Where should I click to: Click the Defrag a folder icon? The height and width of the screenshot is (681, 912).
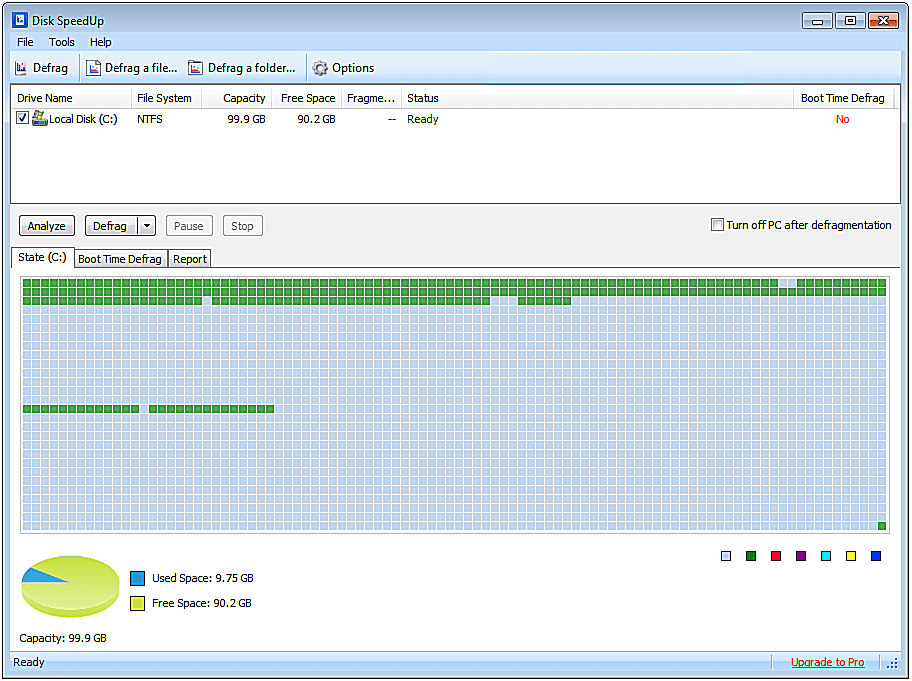coord(196,68)
